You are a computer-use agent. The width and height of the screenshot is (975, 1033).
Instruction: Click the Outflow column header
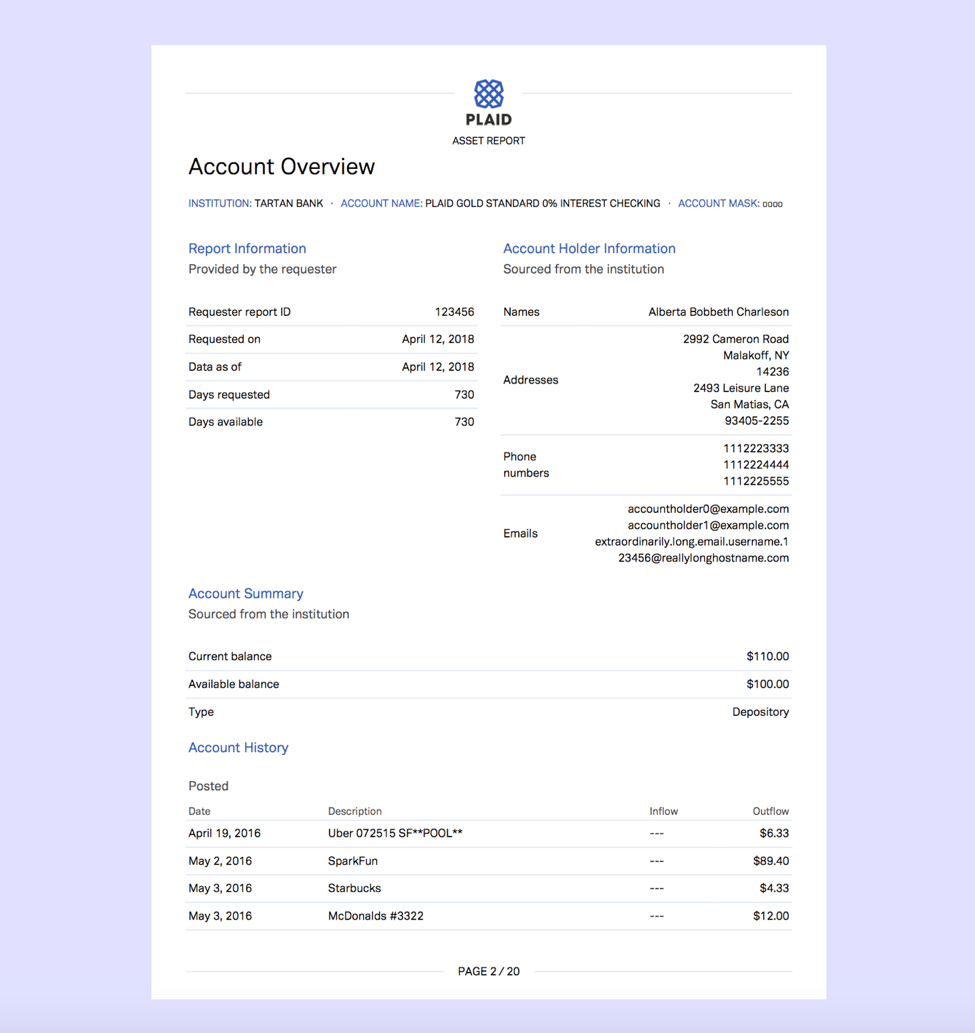coord(770,811)
